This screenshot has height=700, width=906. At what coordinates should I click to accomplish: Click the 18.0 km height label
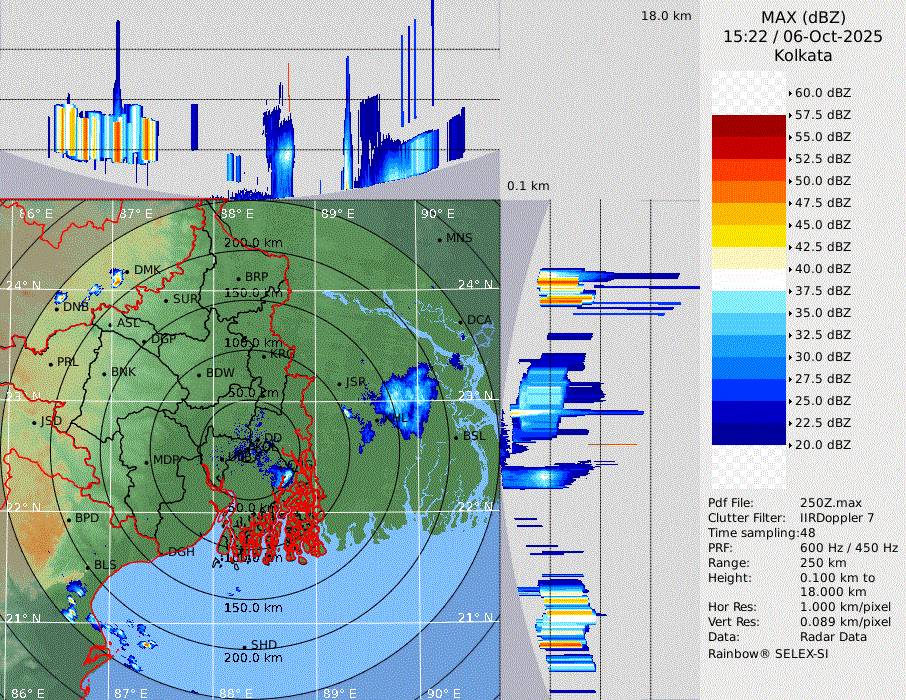[x=666, y=16]
